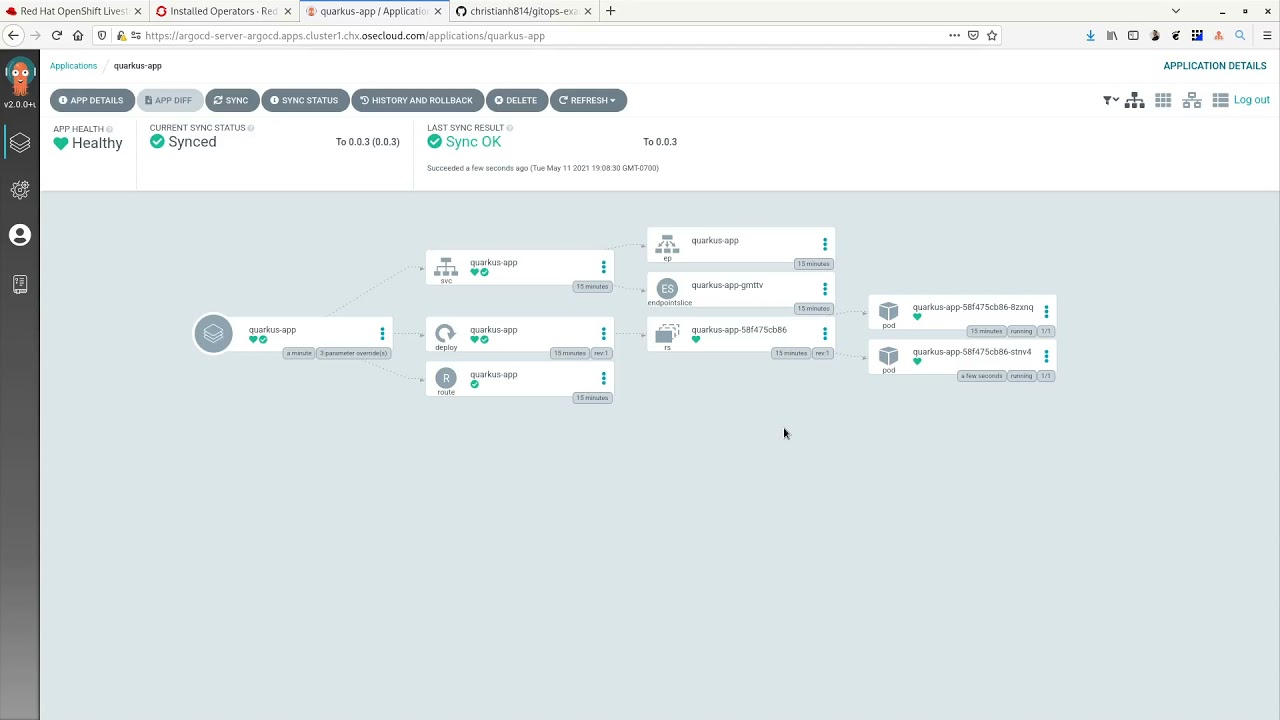This screenshot has height=720, width=1280.
Task: Click the svc service node icon
Action: tap(446, 267)
